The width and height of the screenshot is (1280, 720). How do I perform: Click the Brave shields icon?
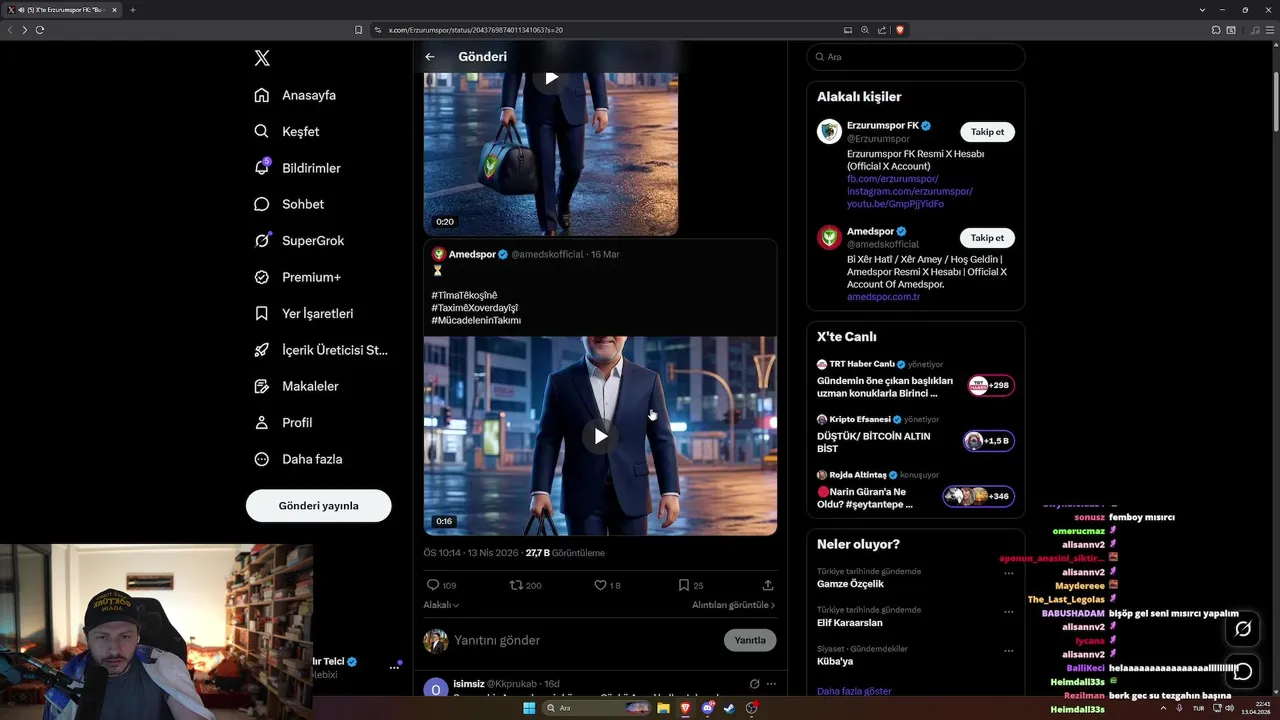click(x=900, y=30)
